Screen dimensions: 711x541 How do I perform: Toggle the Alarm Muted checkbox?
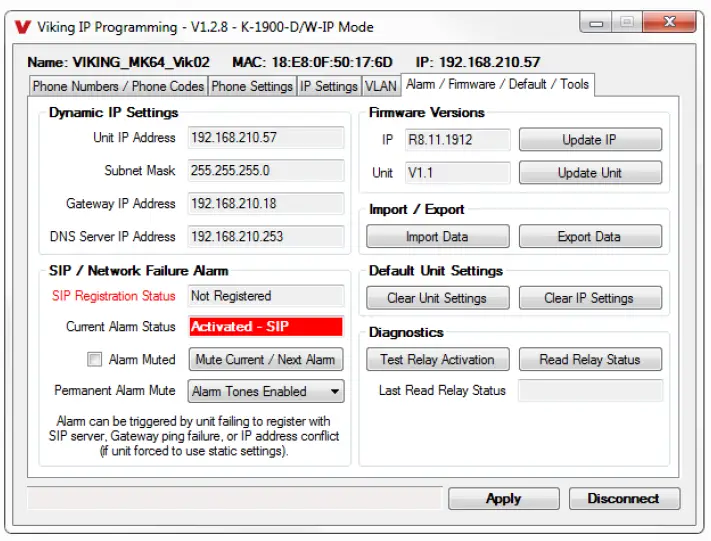click(94, 360)
